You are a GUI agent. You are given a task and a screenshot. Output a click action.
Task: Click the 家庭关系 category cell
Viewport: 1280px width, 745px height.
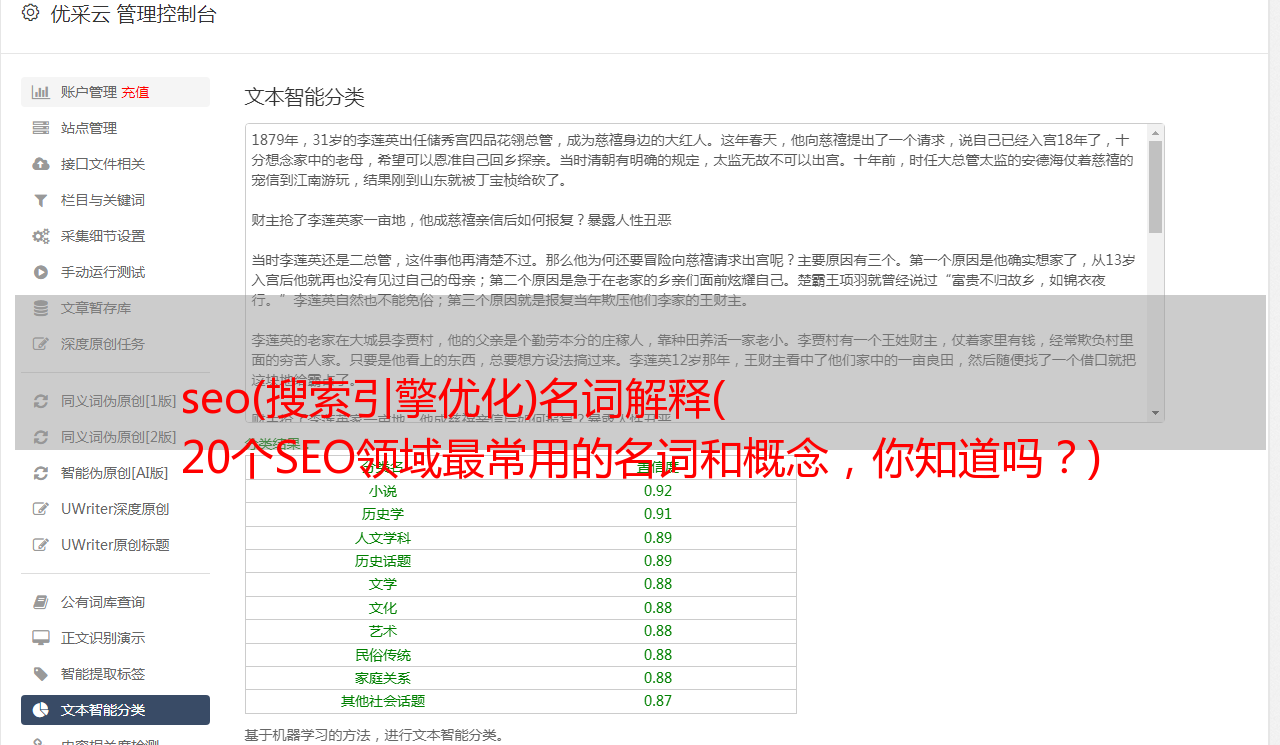pos(383,678)
